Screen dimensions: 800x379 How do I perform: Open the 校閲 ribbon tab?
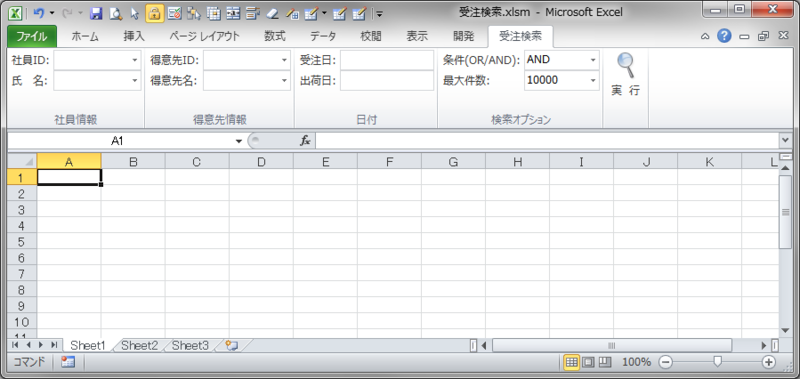[x=371, y=36]
